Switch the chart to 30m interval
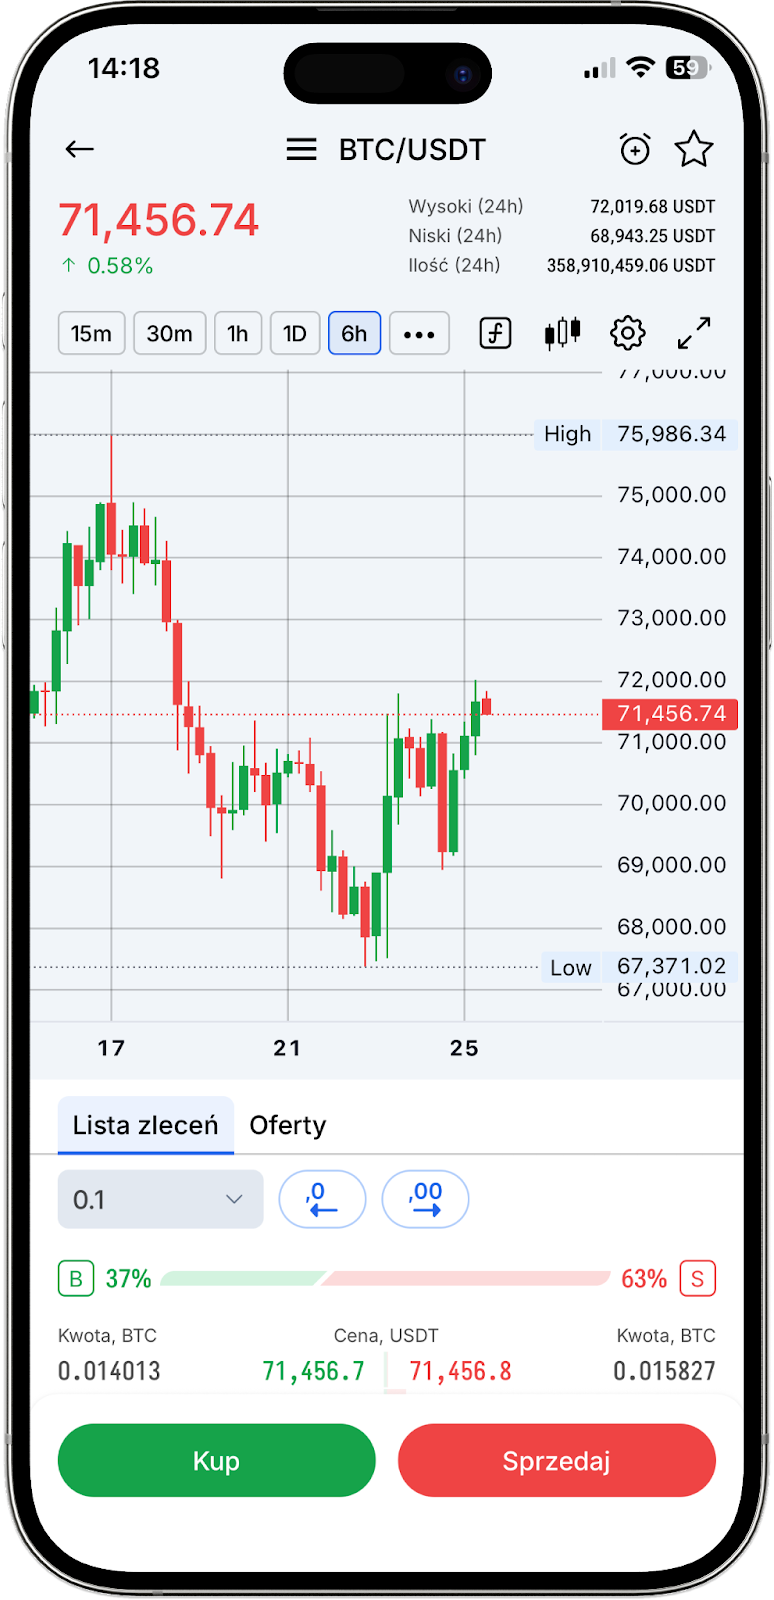 169,333
